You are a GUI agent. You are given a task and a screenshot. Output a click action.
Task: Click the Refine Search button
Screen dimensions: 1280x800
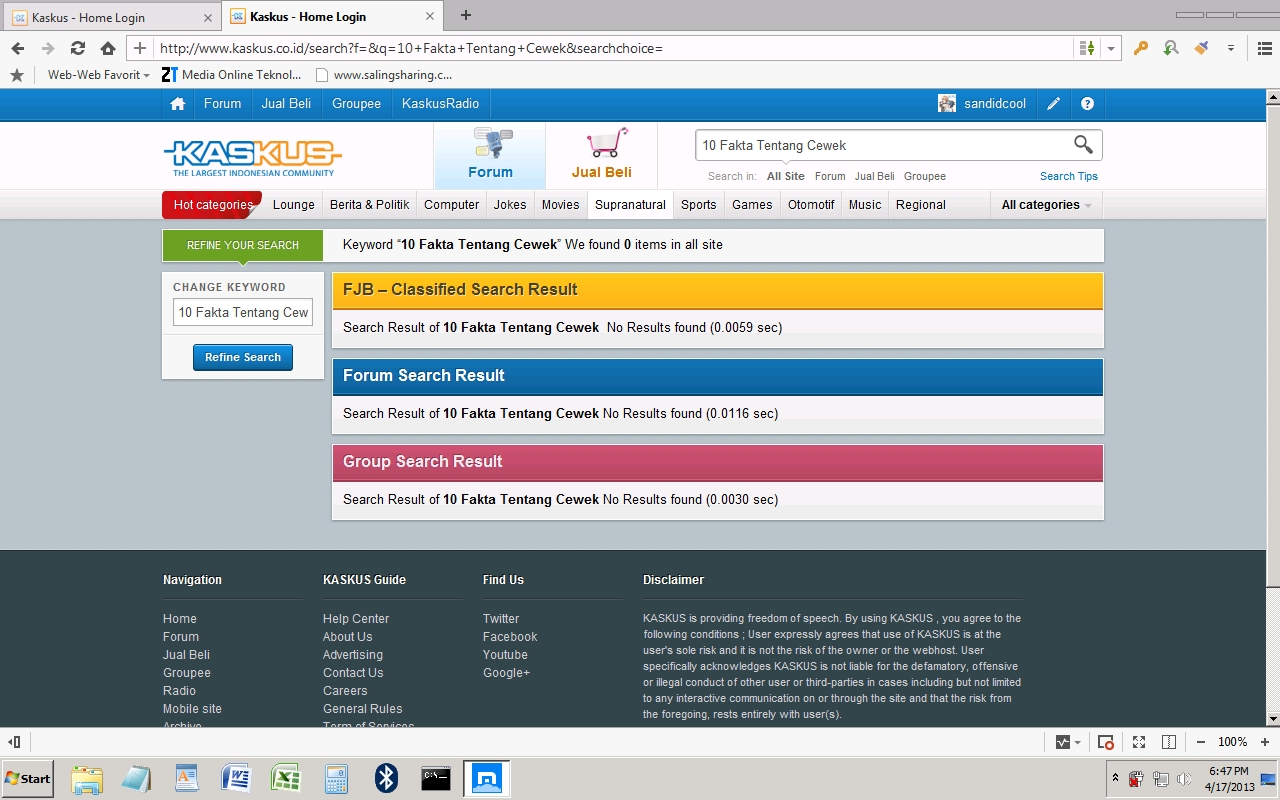tap(243, 357)
